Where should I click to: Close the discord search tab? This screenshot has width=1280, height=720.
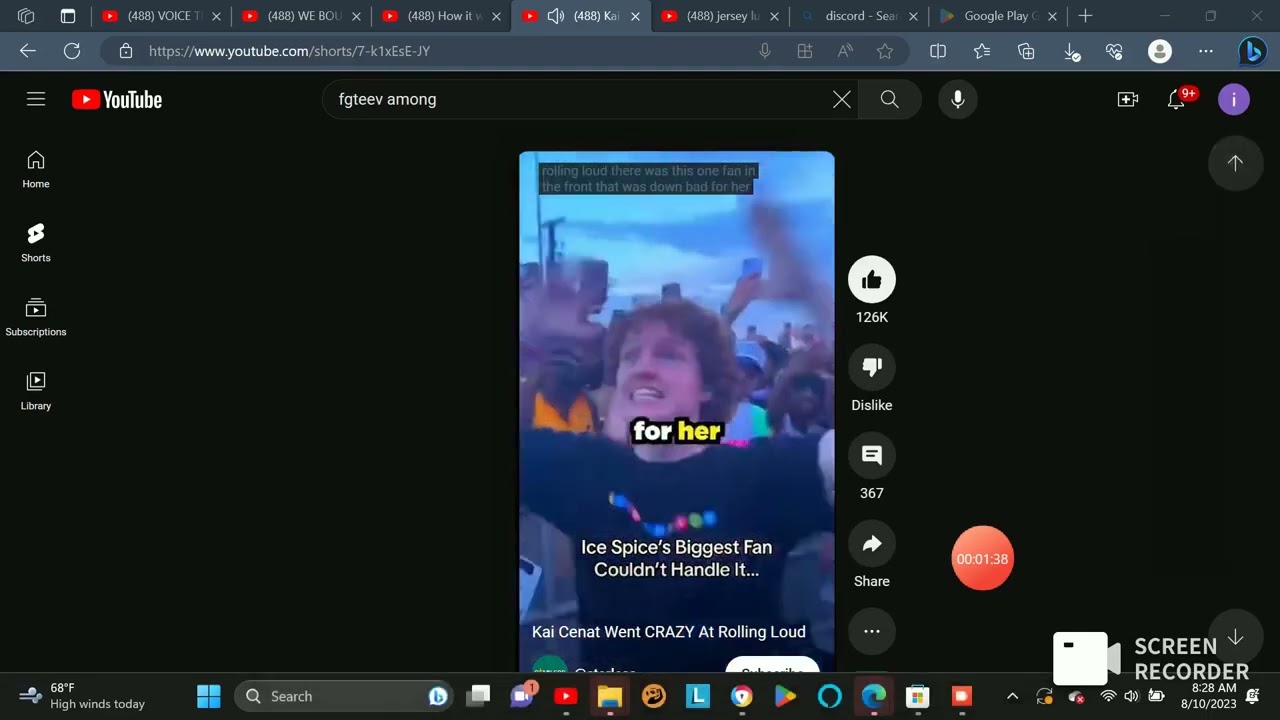tap(912, 16)
